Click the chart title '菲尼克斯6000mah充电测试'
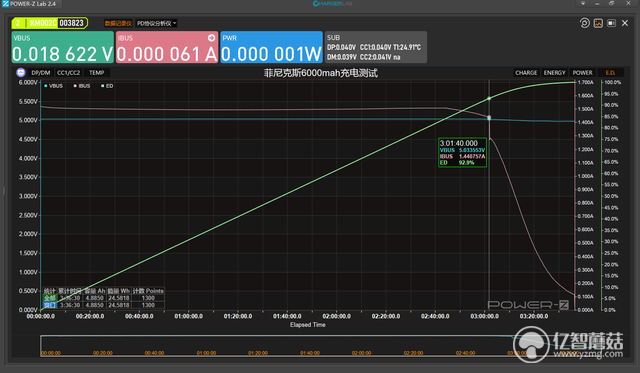This screenshot has width=640, height=373. tap(321, 73)
